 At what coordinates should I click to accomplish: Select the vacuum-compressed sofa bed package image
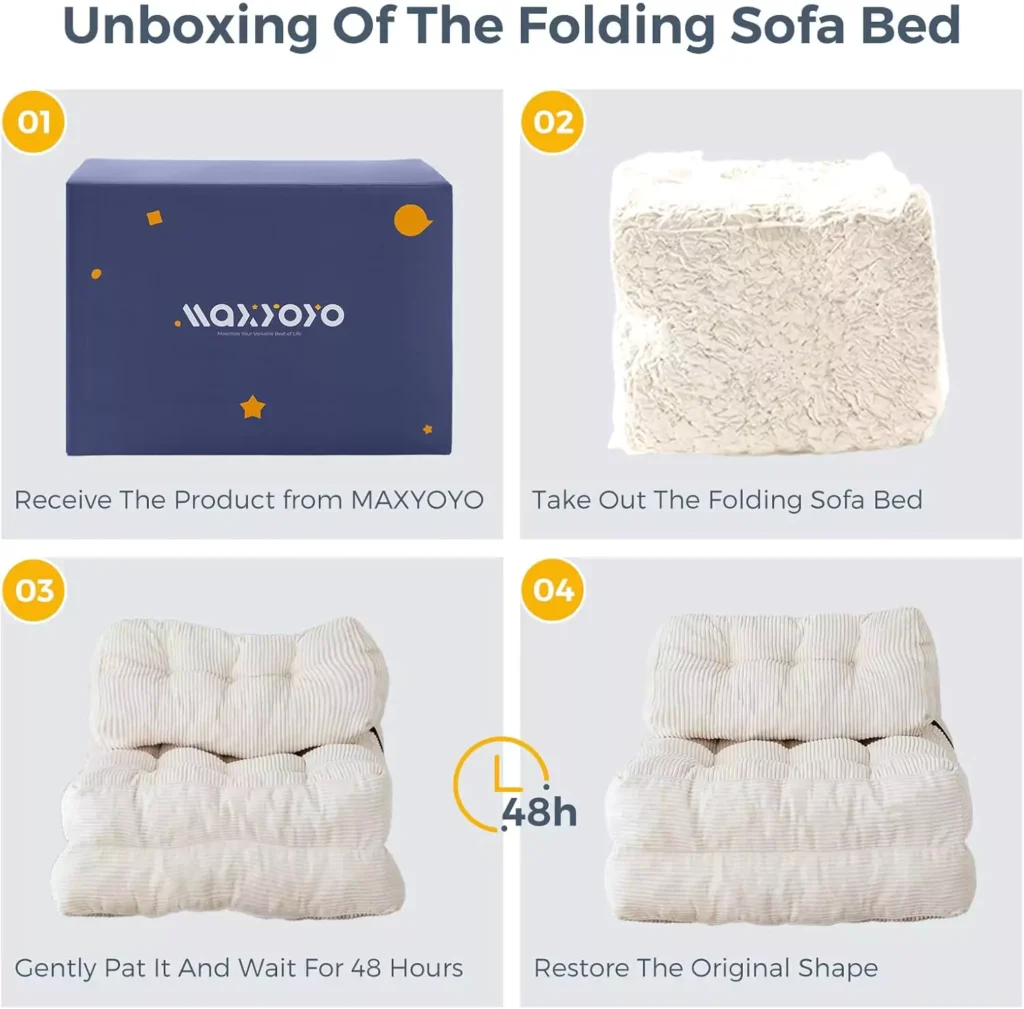click(x=775, y=305)
